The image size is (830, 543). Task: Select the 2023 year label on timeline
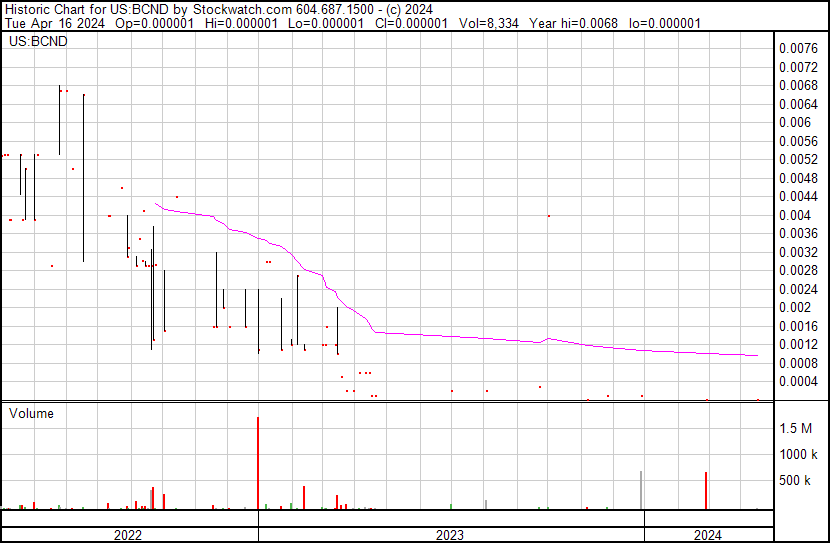pyautogui.click(x=449, y=535)
